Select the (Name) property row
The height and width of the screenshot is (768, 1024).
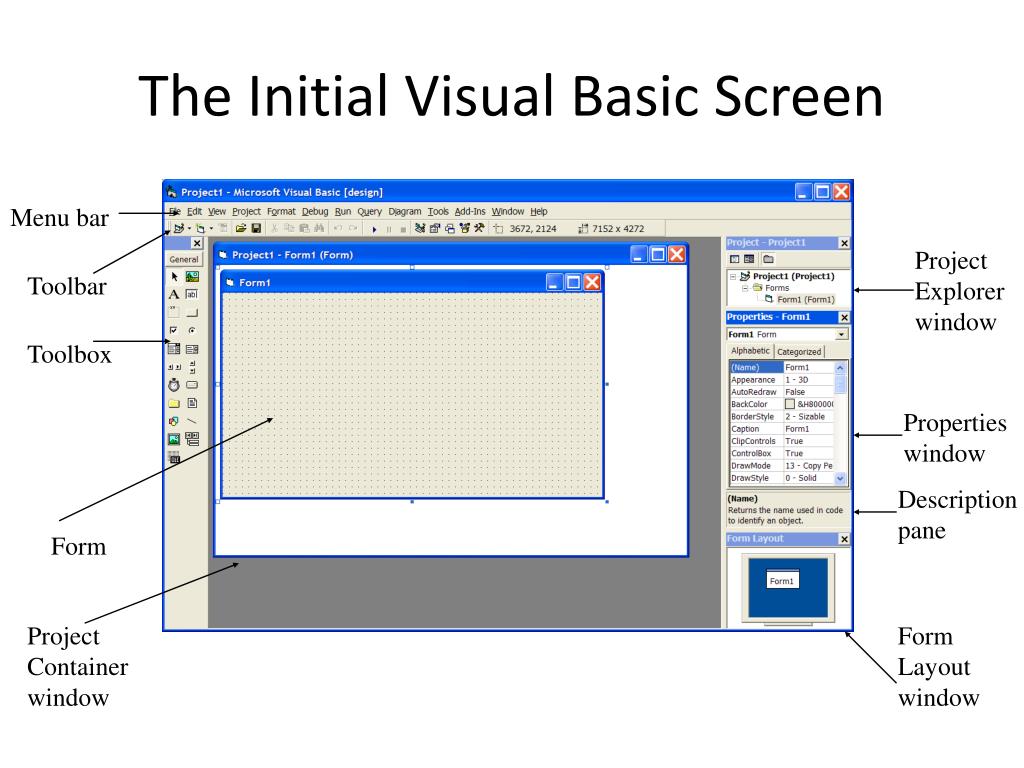coord(782,368)
